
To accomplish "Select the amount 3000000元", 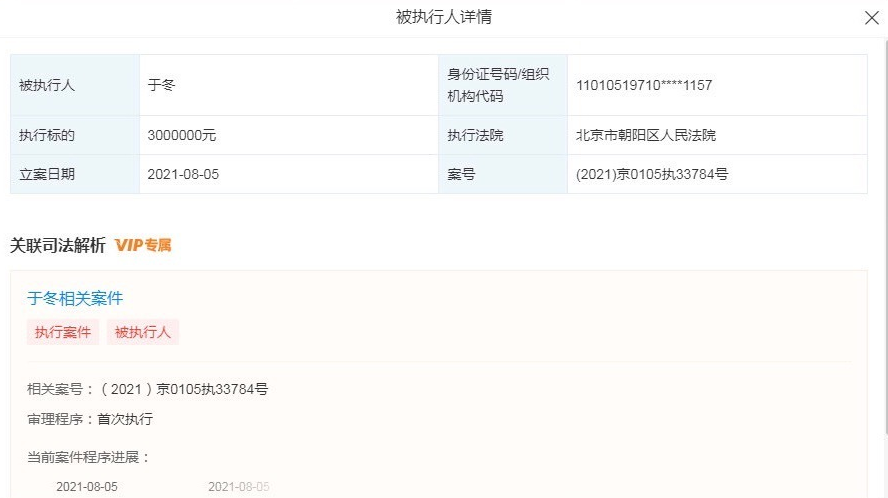I will [x=182, y=135].
